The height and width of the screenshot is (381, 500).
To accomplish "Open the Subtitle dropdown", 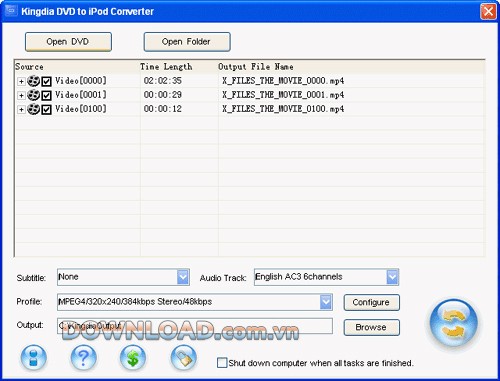I will (x=183, y=277).
